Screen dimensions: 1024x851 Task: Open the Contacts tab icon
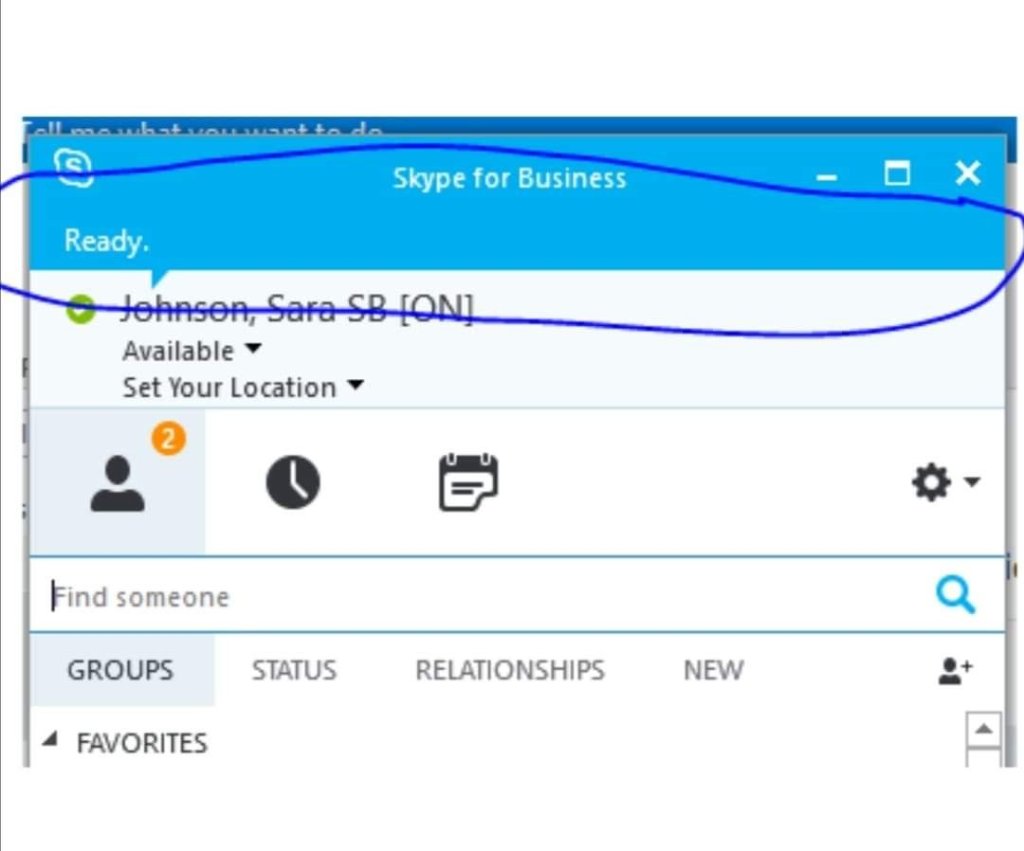[118, 483]
